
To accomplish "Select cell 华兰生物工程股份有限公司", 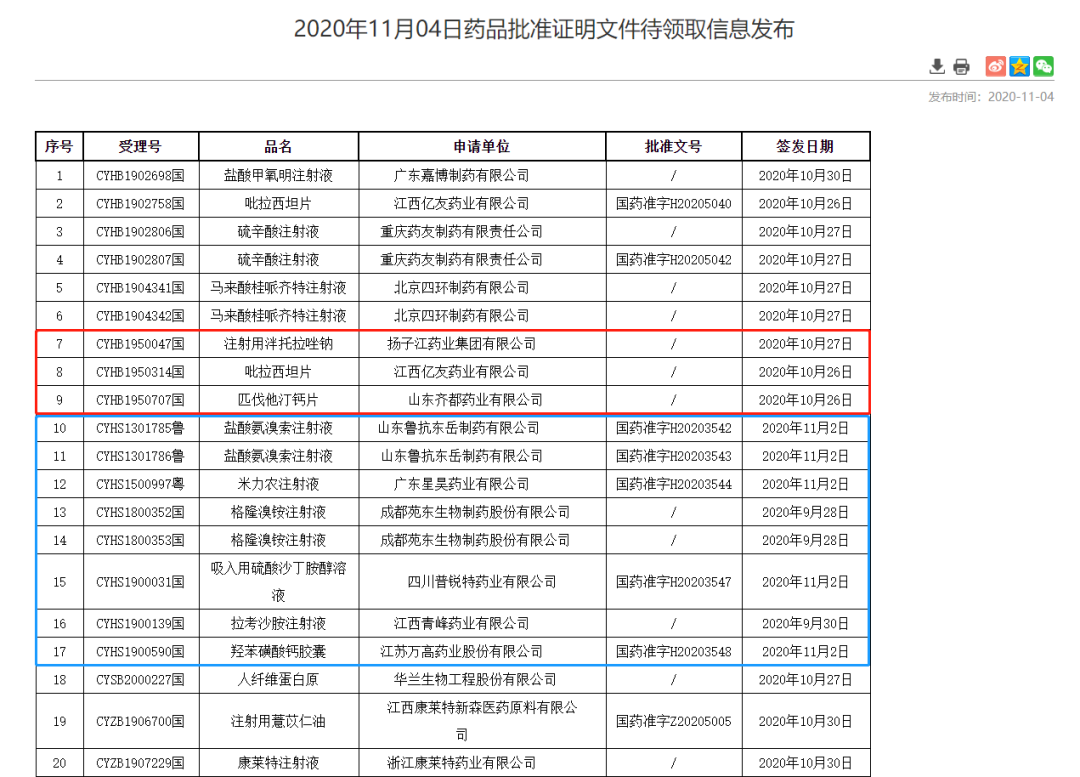I will (x=481, y=680).
